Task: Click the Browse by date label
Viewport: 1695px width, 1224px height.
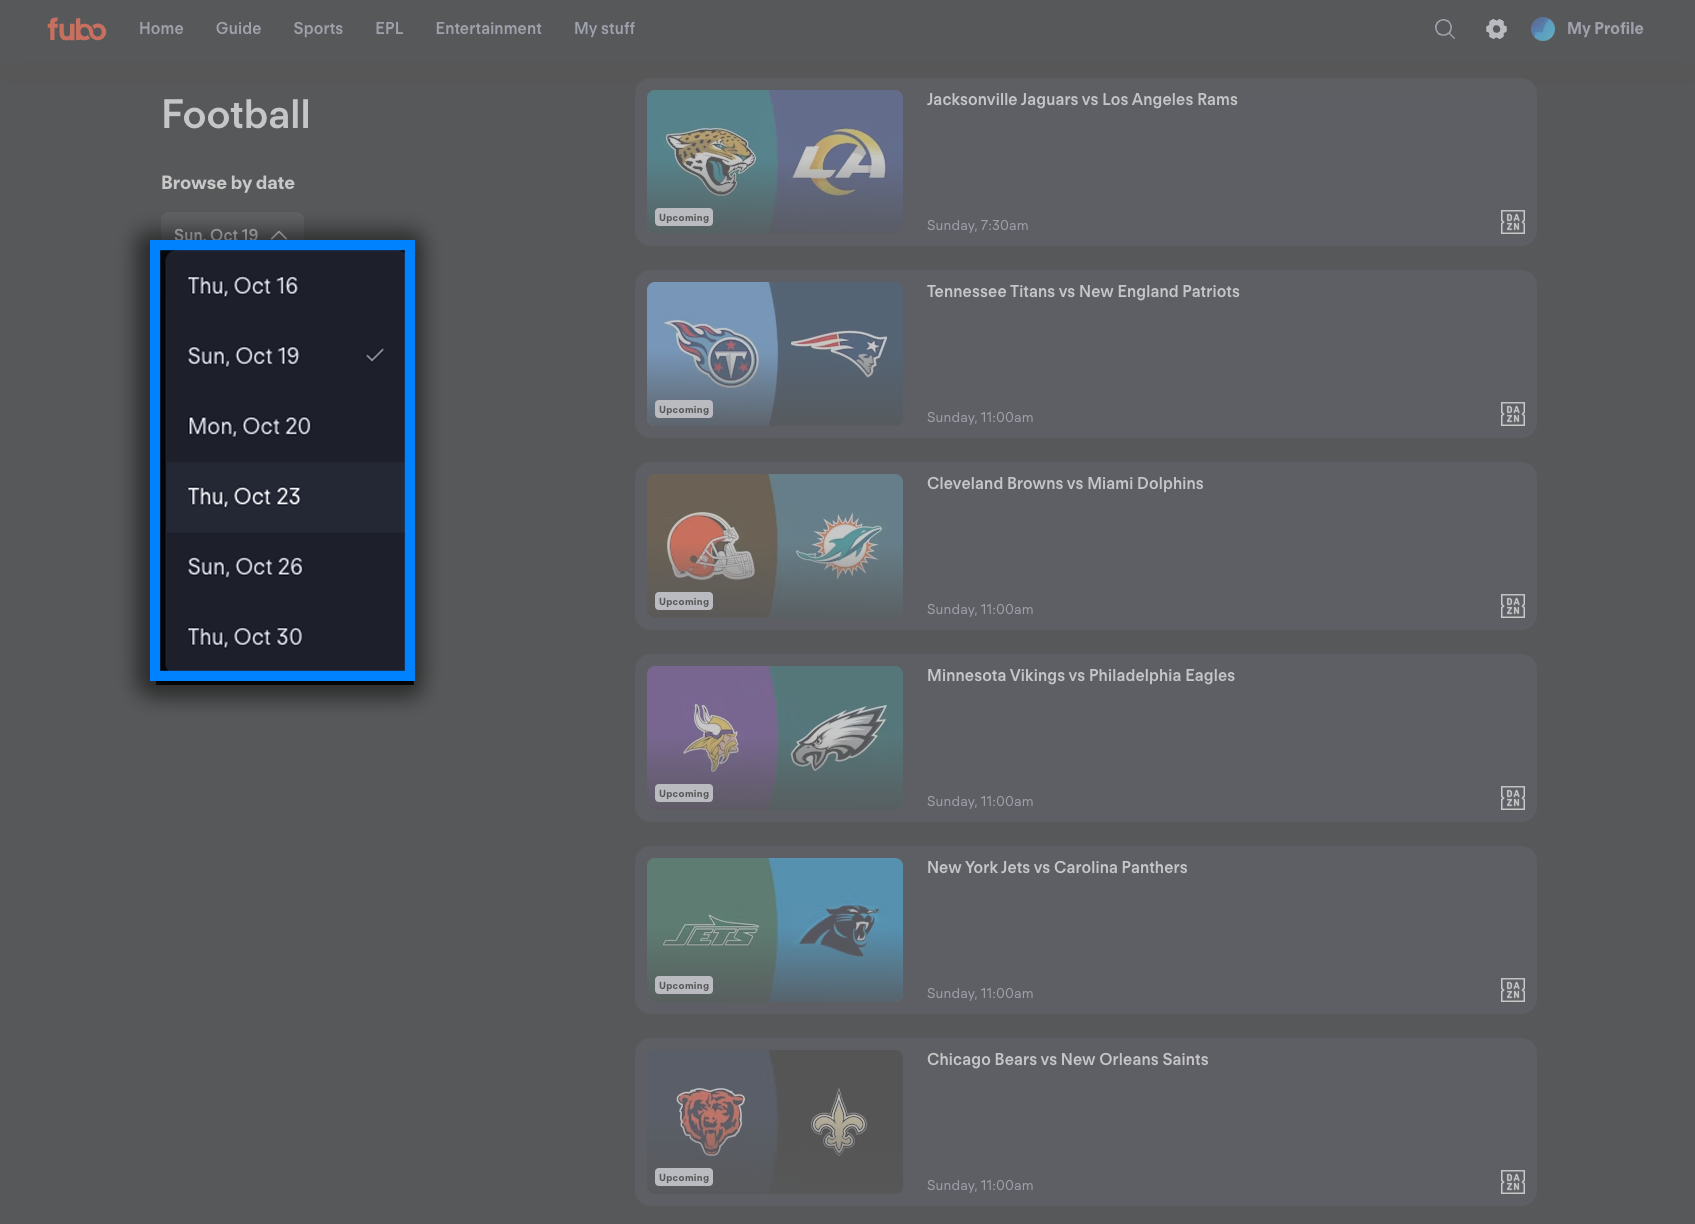Action: tap(228, 183)
